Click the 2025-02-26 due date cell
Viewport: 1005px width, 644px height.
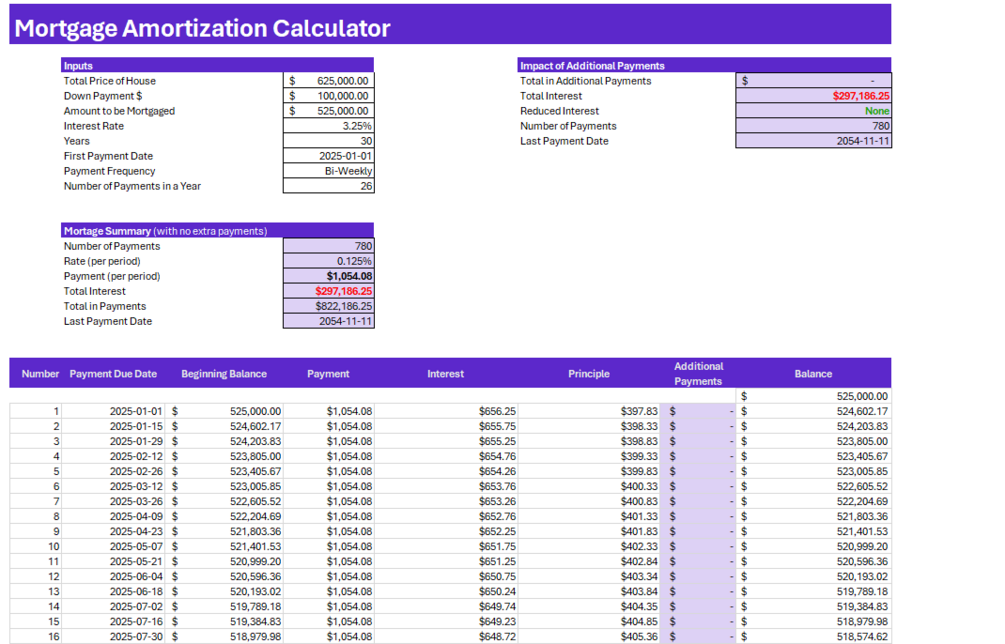click(x=114, y=471)
